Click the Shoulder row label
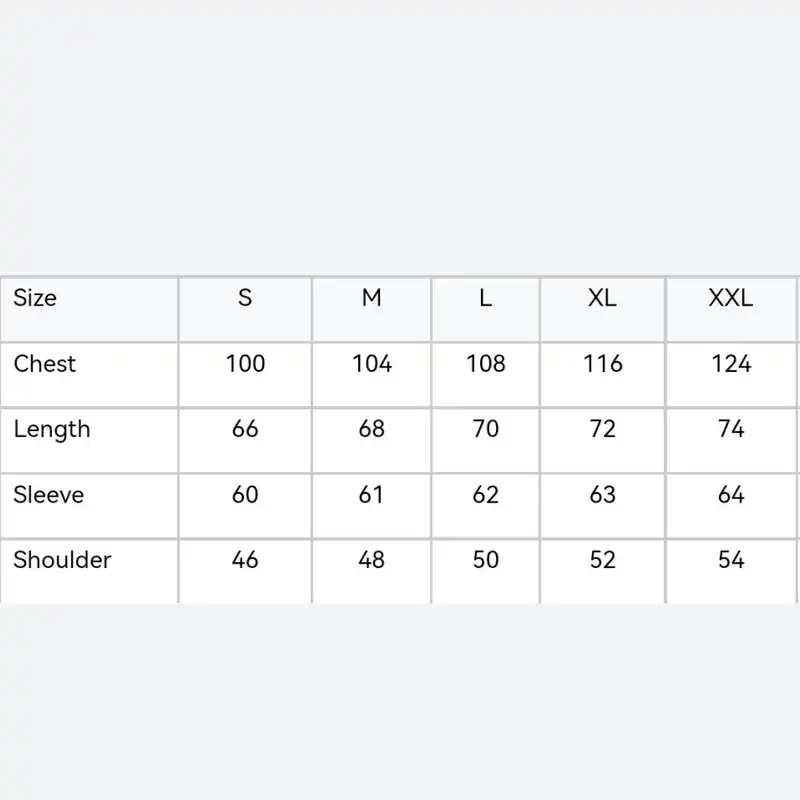Viewport: 800px width, 800px height. pyautogui.click(x=62, y=560)
